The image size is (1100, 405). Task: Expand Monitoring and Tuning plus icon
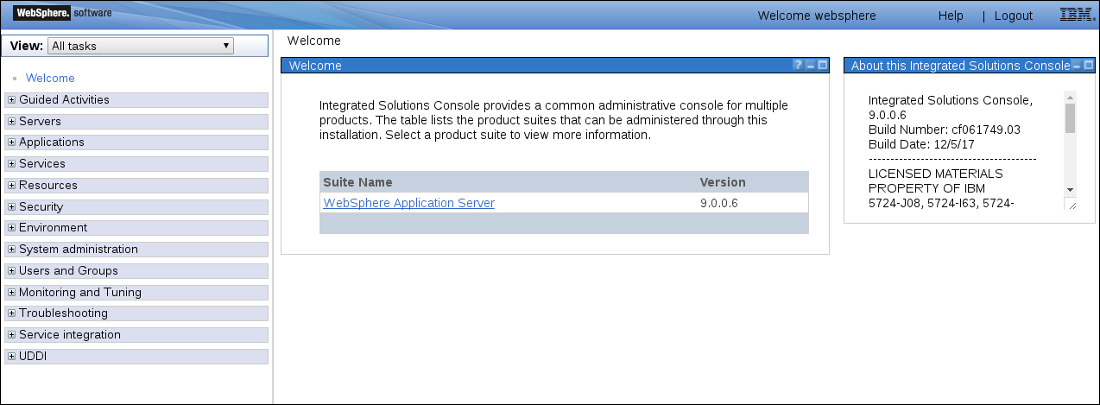click(12, 292)
